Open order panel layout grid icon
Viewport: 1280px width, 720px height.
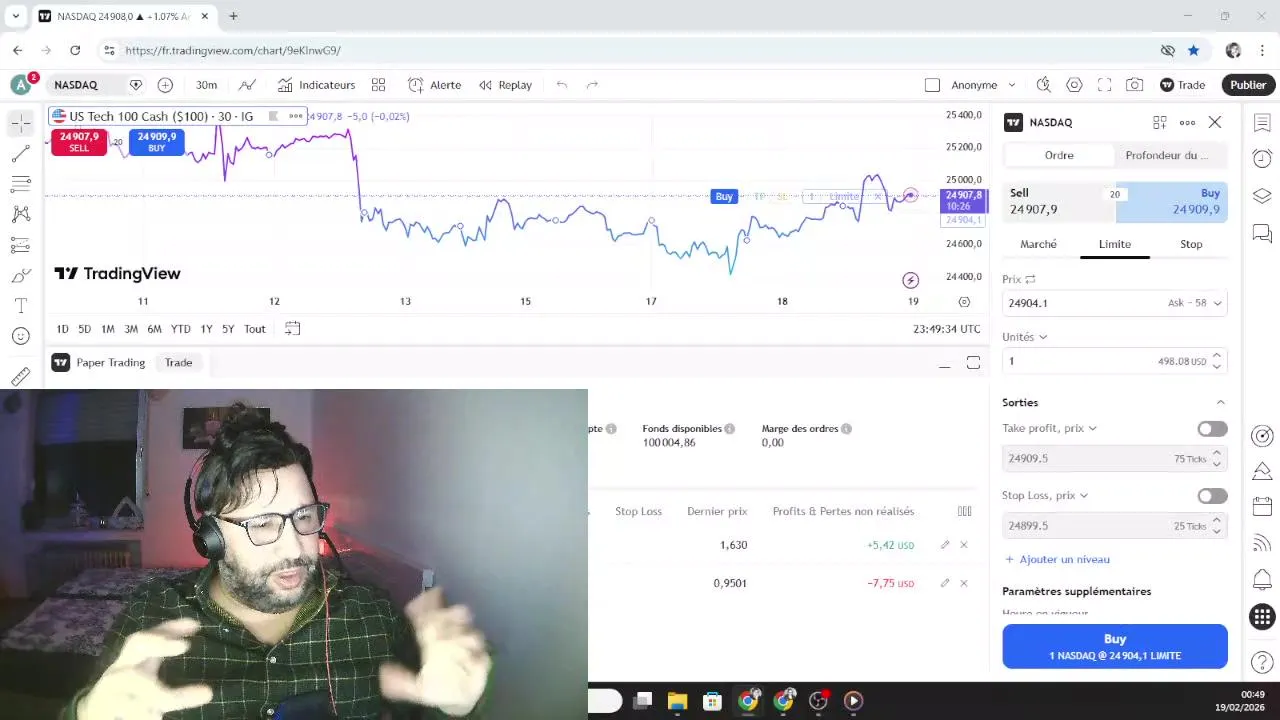click(x=1160, y=122)
